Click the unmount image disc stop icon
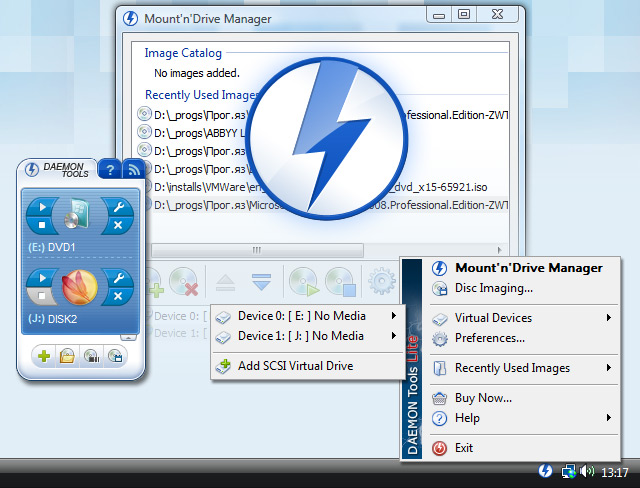Viewport: 640px width, 488px height. point(342,281)
